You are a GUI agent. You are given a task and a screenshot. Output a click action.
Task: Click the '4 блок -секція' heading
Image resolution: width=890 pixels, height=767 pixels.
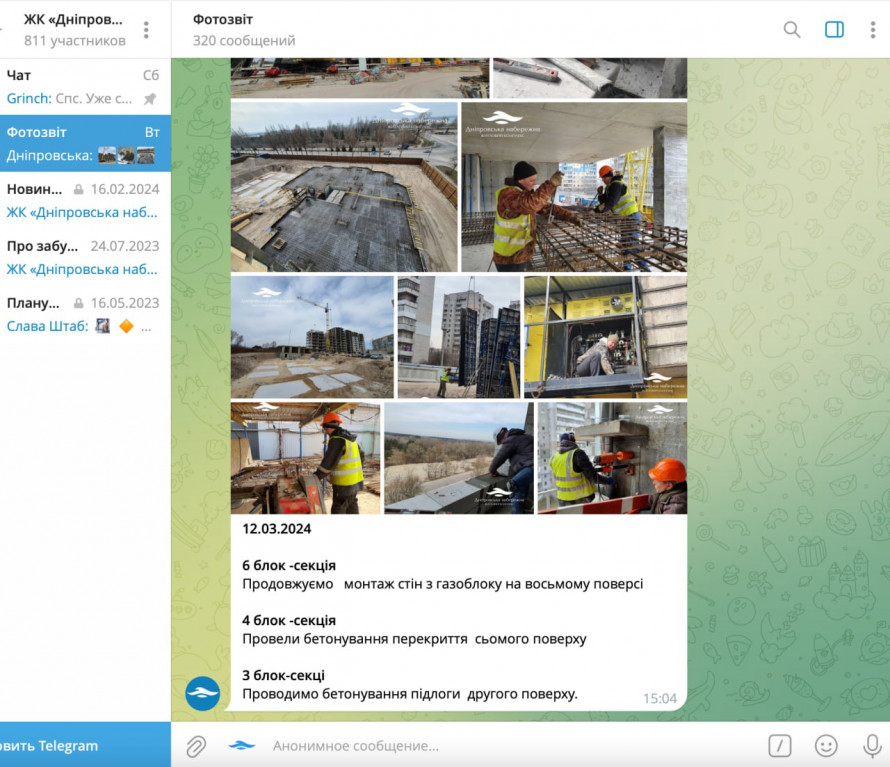(x=289, y=621)
